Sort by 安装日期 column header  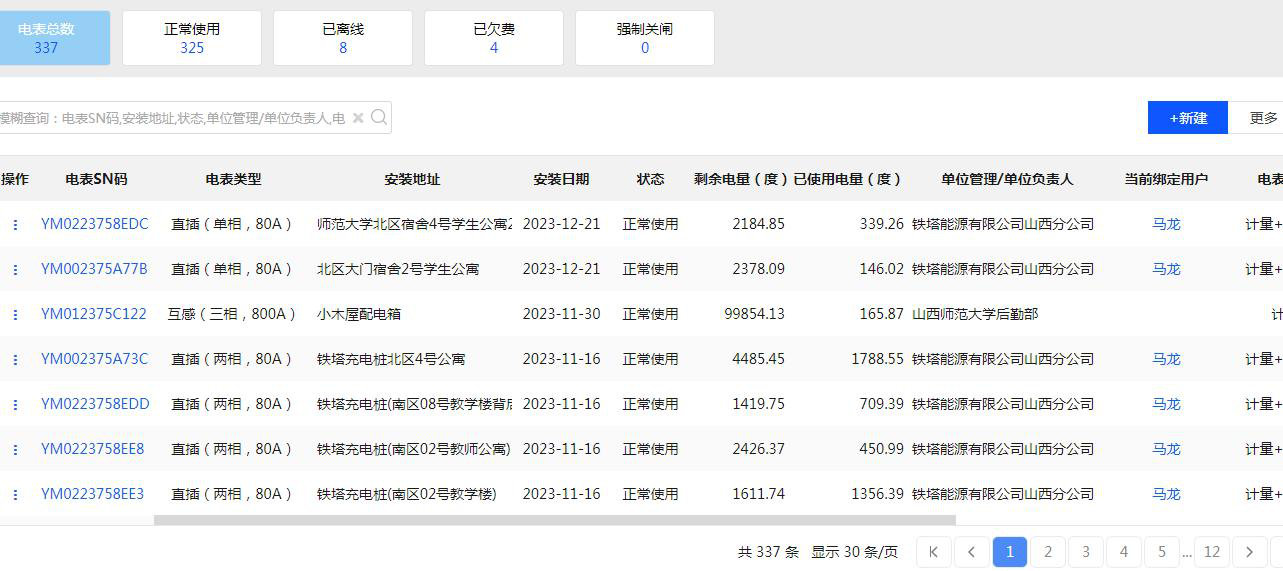[561, 179]
